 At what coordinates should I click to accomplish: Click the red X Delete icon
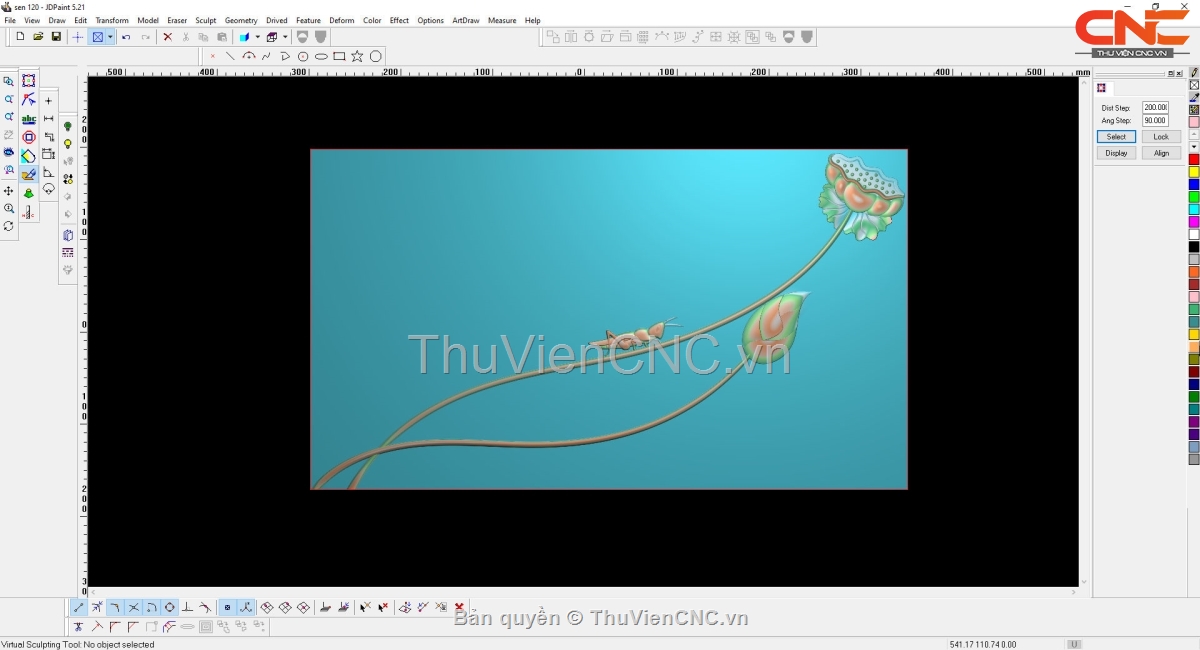167,37
